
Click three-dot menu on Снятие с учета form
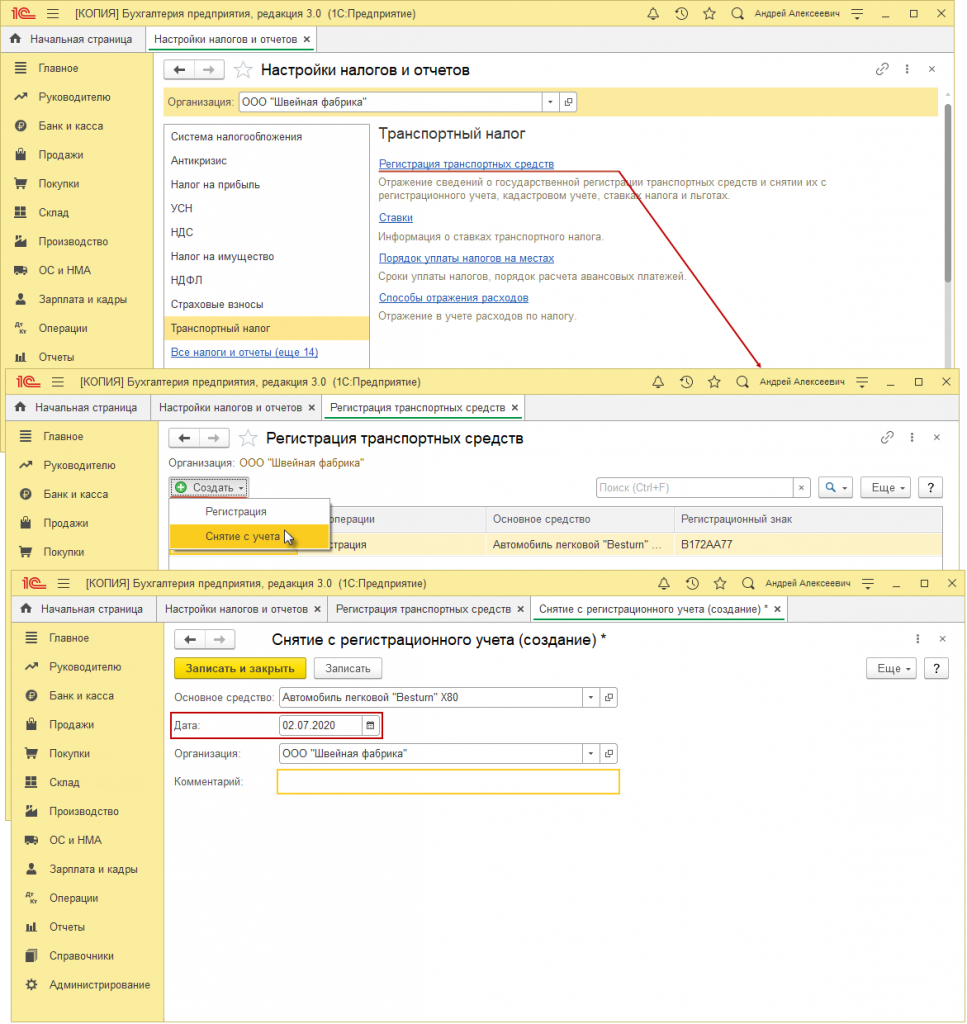click(x=917, y=639)
